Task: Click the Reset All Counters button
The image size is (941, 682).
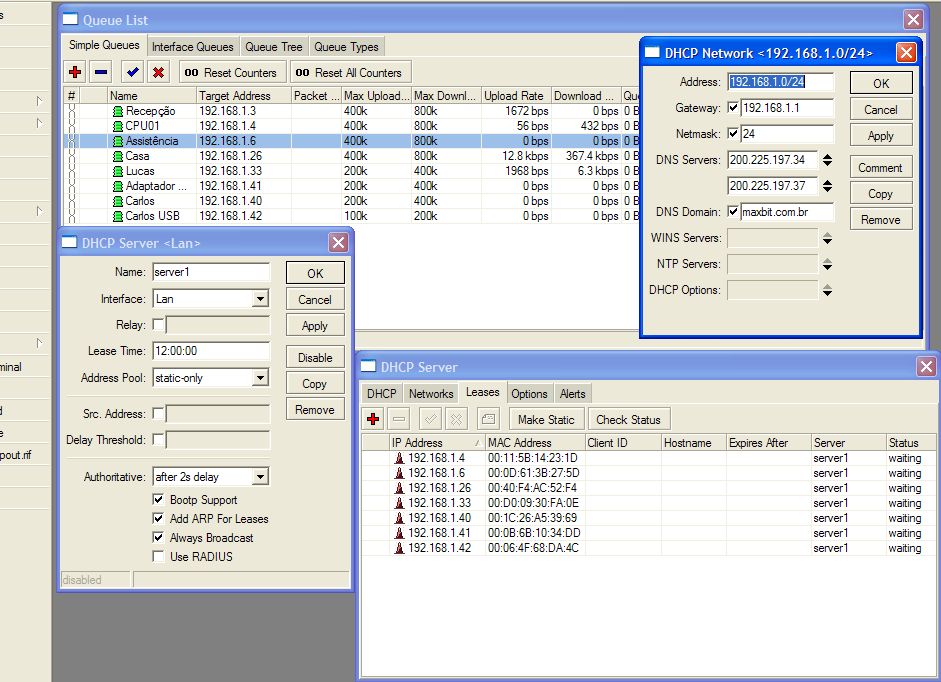Action: [350, 73]
